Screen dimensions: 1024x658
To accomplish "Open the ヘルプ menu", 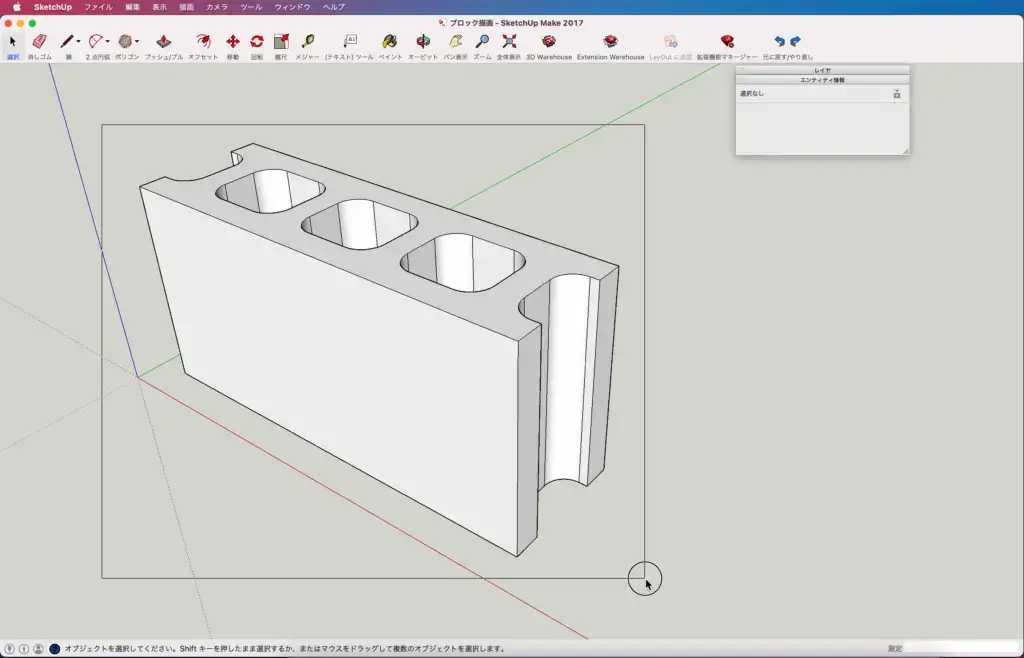I will (x=334, y=7).
